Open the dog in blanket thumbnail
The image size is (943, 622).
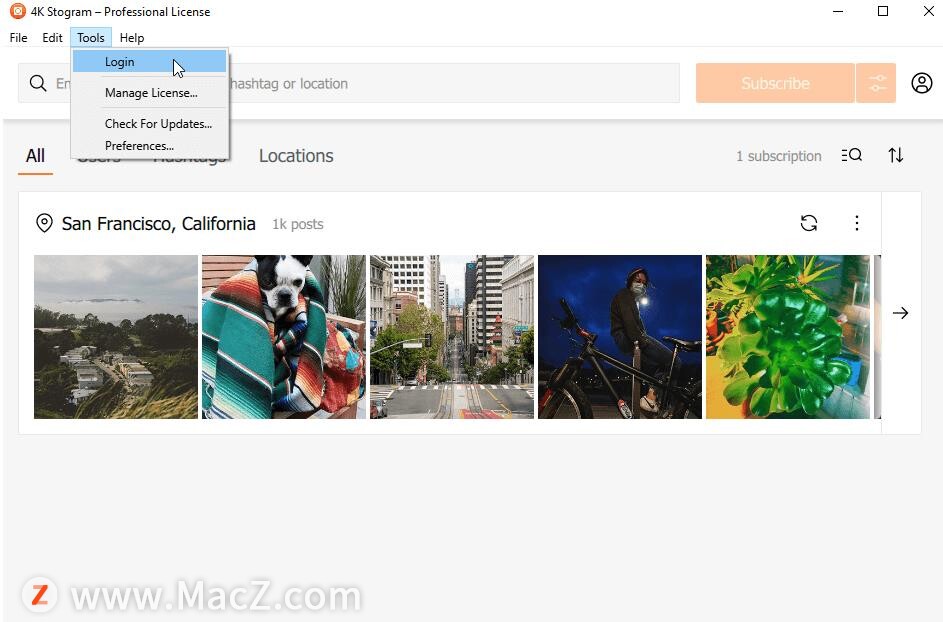coord(284,337)
